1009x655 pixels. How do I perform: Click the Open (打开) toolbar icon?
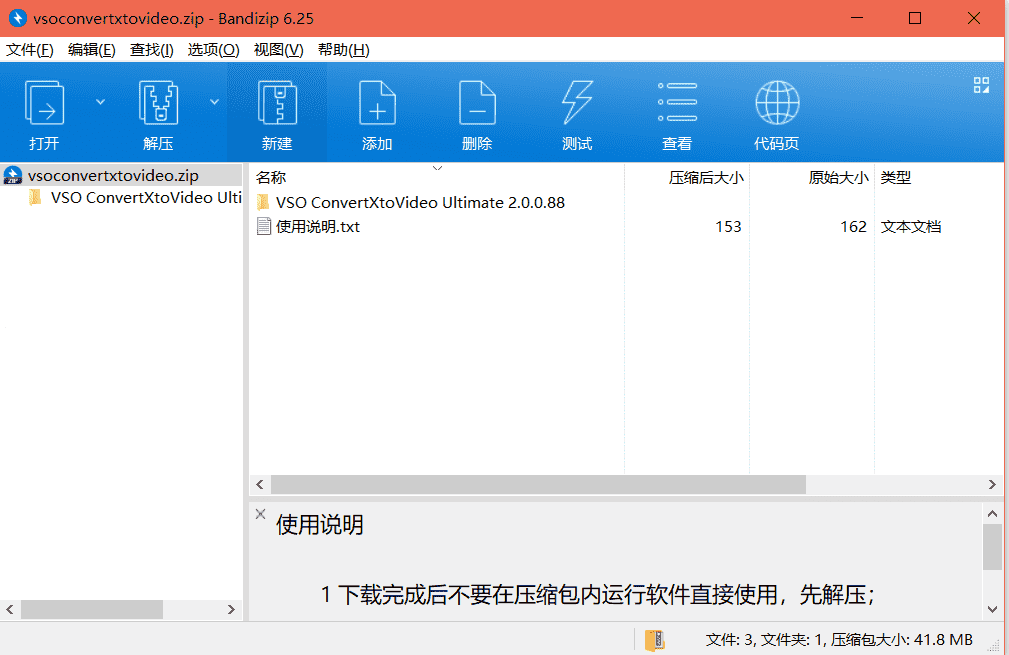[x=44, y=103]
